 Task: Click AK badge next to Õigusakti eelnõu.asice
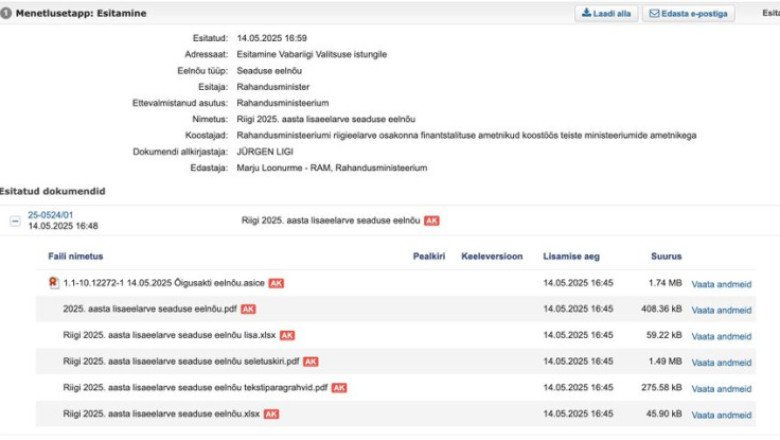click(276, 283)
